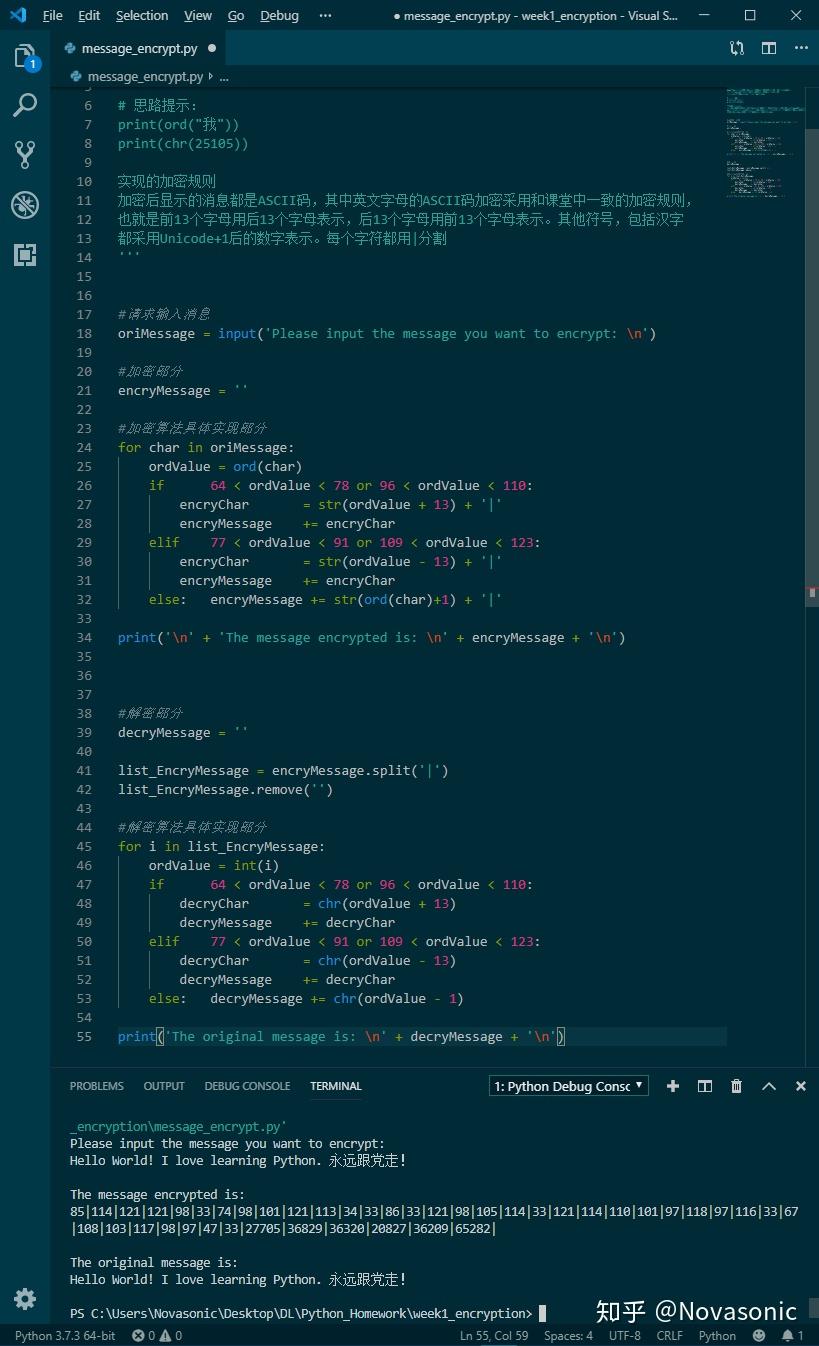Change the Python language mode
This screenshot has width=819, height=1346.
pyautogui.click(x=717, y=1336)
